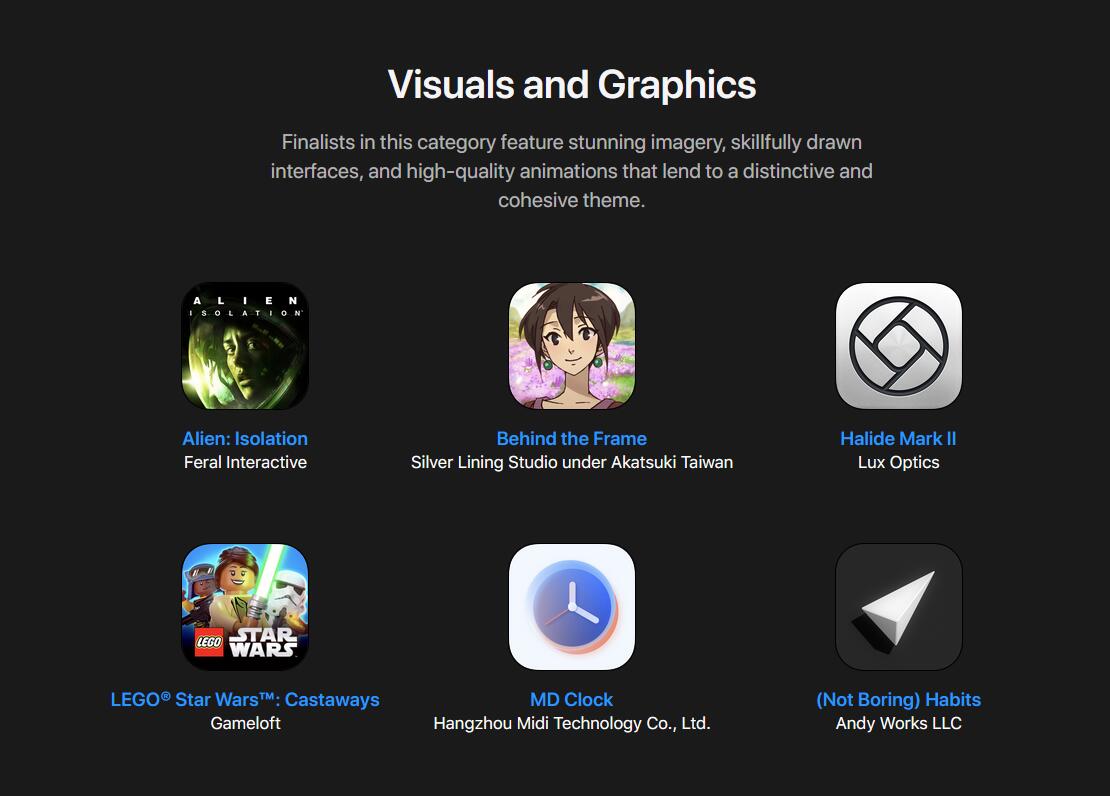Select the Halide Mark II aperture icon
1110x796 pixels.
(x=899, y=346)
